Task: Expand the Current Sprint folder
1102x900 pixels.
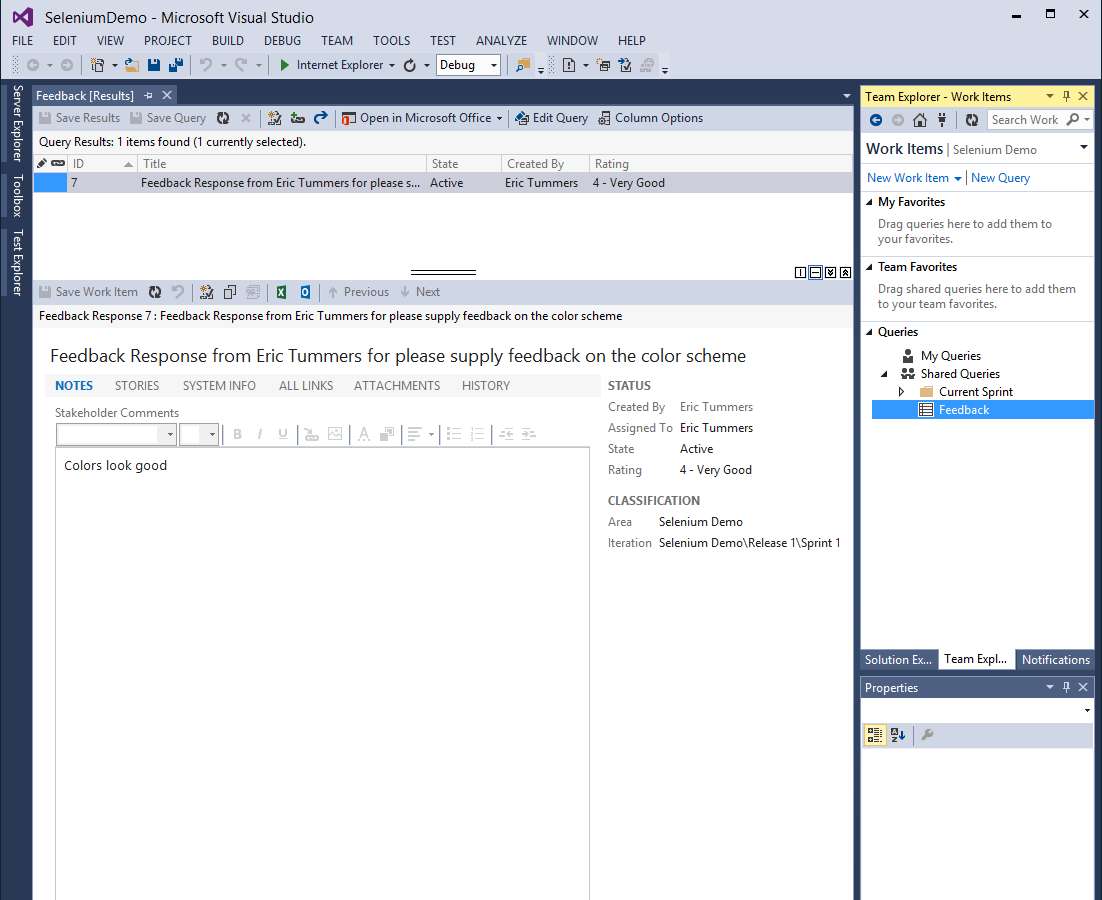Action: [901, 392]
